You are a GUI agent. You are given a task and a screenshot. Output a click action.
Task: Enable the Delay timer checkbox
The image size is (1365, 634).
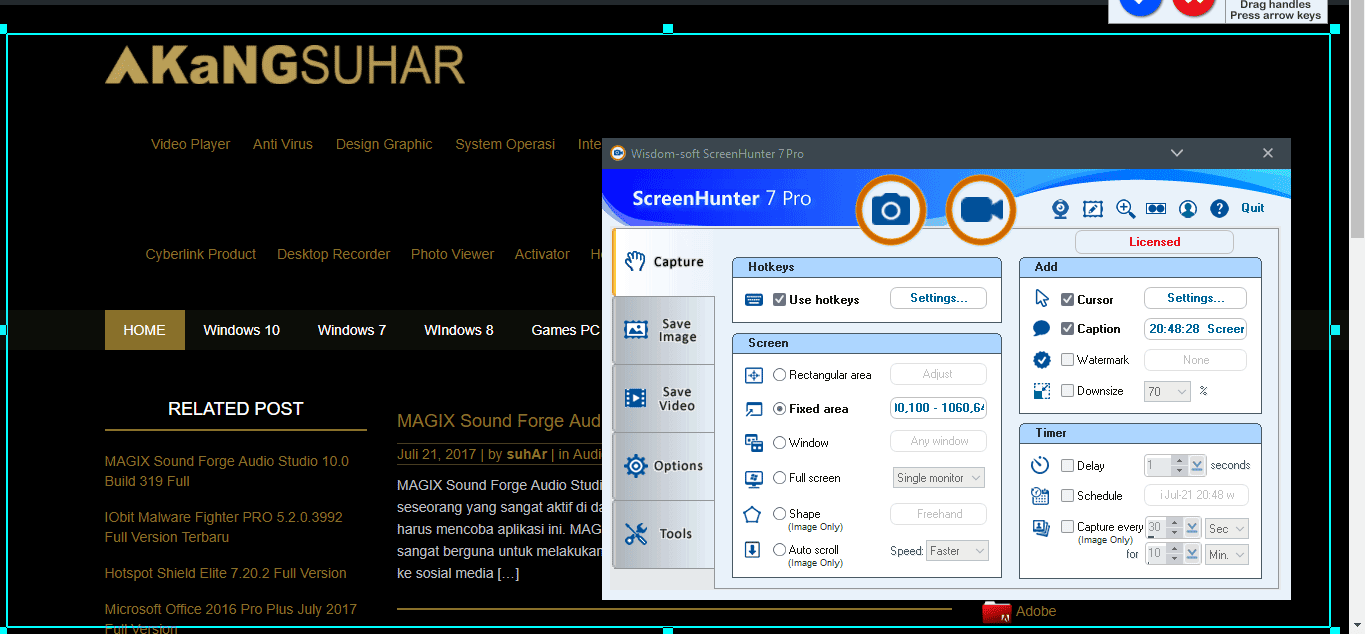[x=1068, y=465]
